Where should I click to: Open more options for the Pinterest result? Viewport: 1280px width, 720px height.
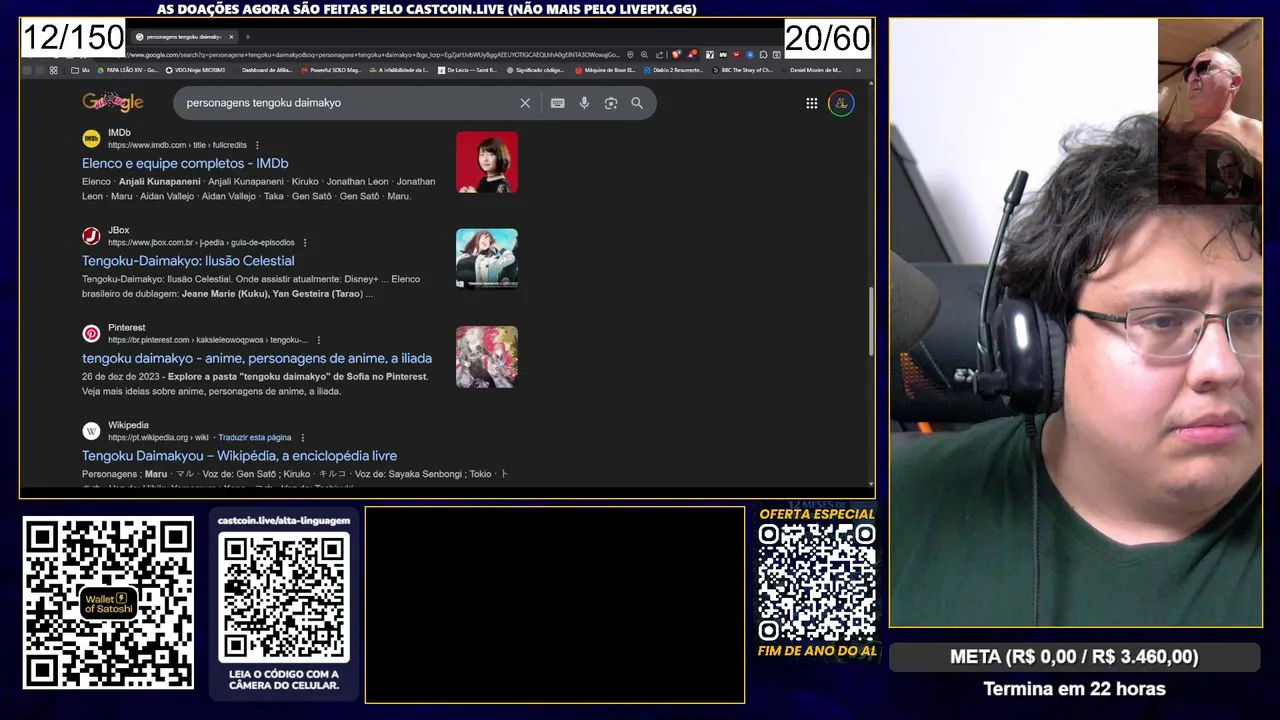click(319, 340)
